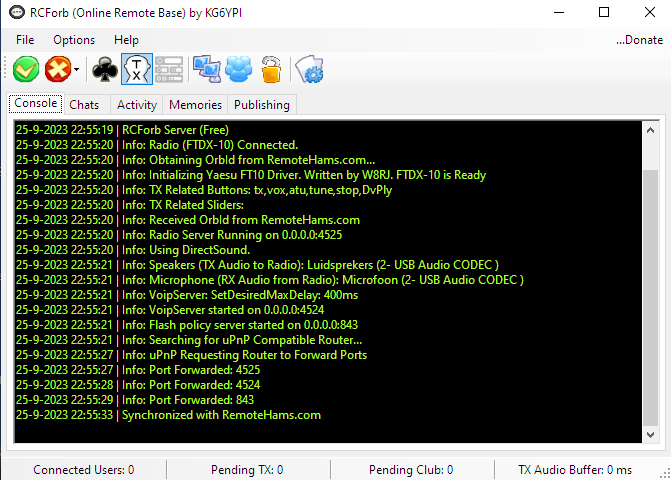Click the console log scrollbar down arrow
Viewport: 671px width, 480px height.
pos(650,435)
